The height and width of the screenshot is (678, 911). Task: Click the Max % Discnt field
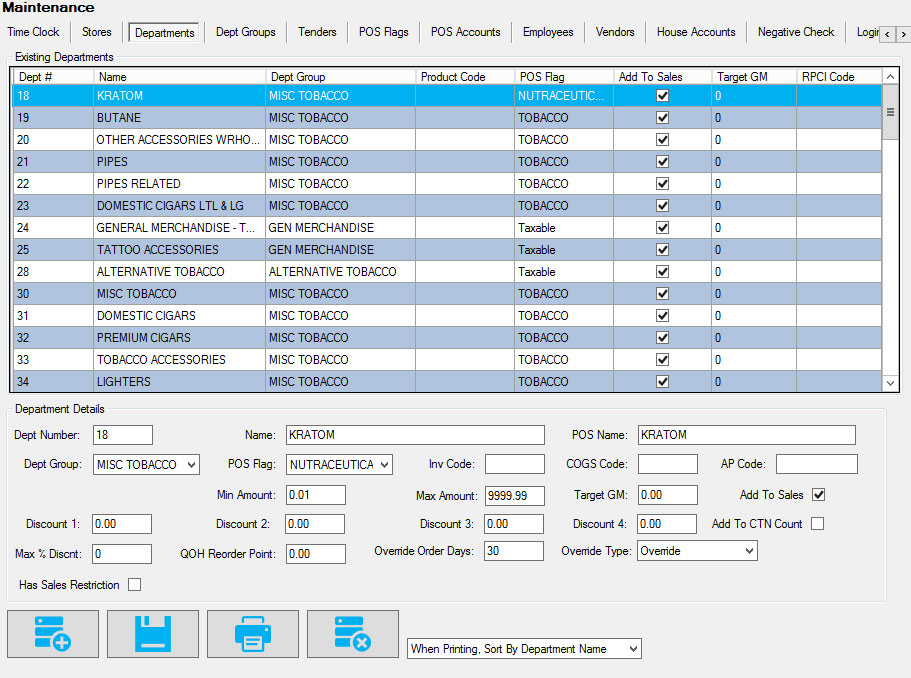tap(122, 554)
